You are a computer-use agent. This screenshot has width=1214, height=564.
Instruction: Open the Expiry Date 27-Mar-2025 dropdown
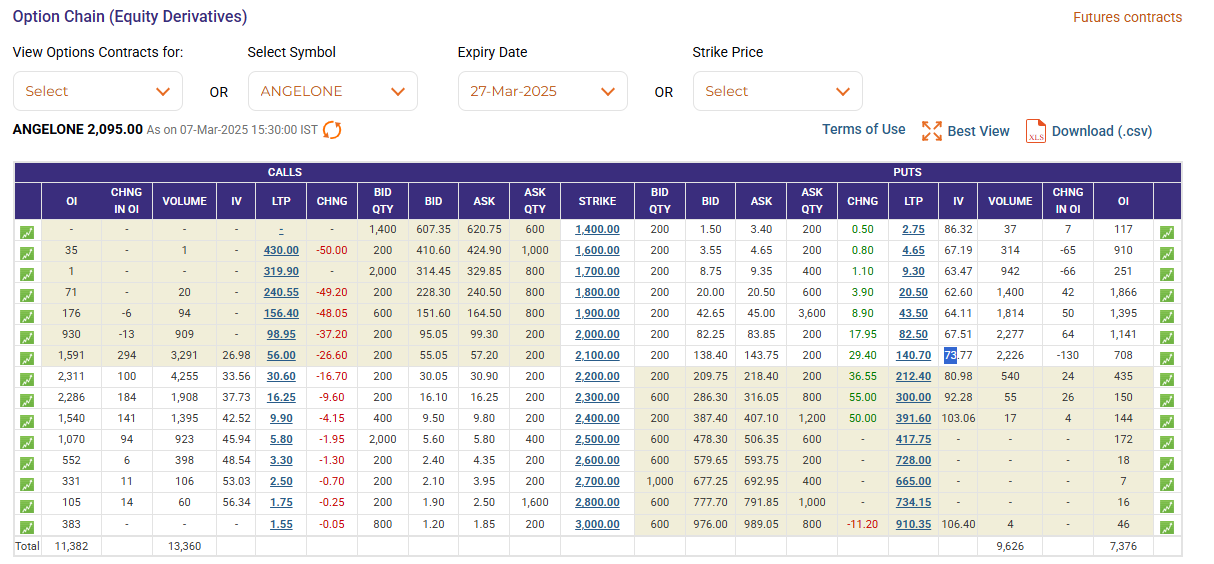(542, 91)
